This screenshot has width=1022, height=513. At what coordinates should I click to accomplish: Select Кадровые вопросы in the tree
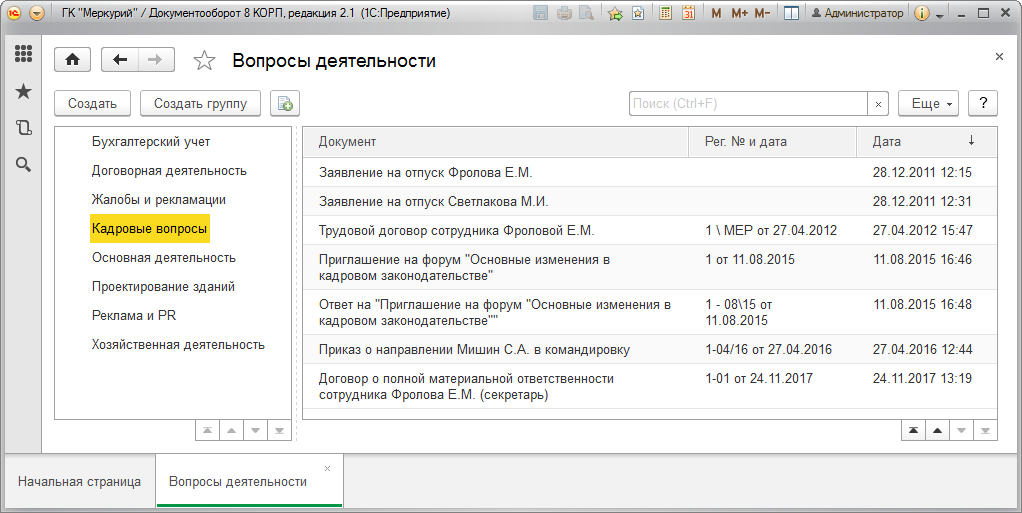150,229
